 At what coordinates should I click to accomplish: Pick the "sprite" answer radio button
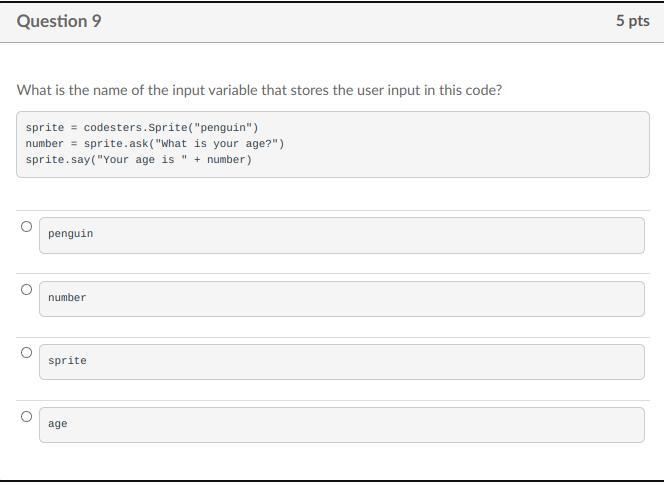[26, 353]
